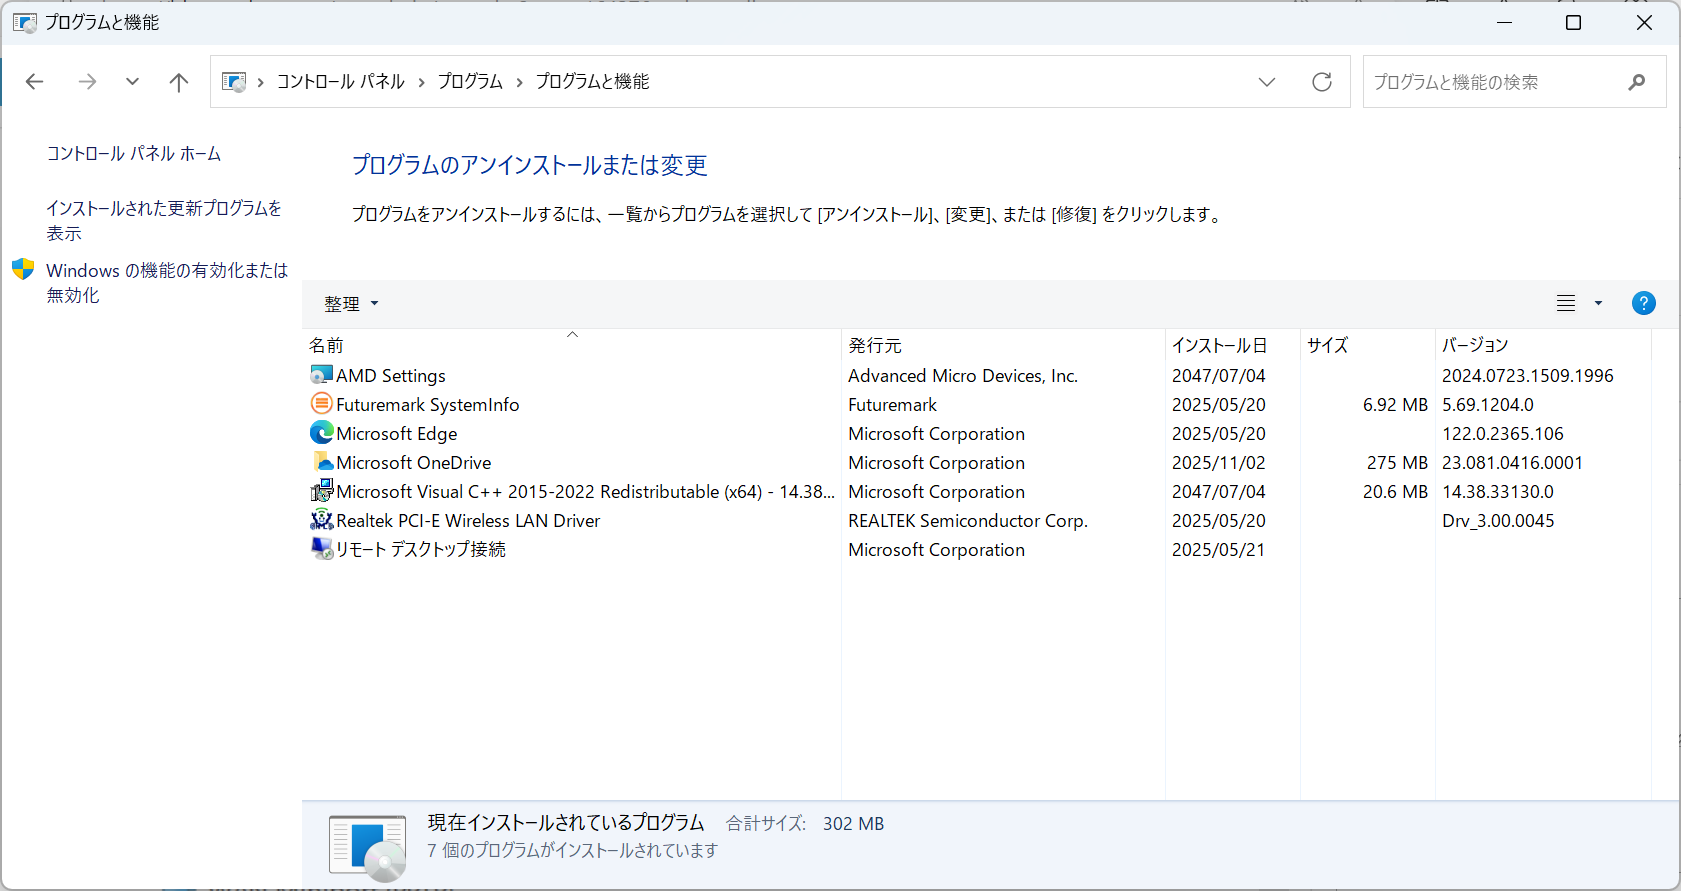This screenshot has width=1681, height=891.
Task: Click the プログラム breadcrumb in address bar
Action: coord(470,82)
